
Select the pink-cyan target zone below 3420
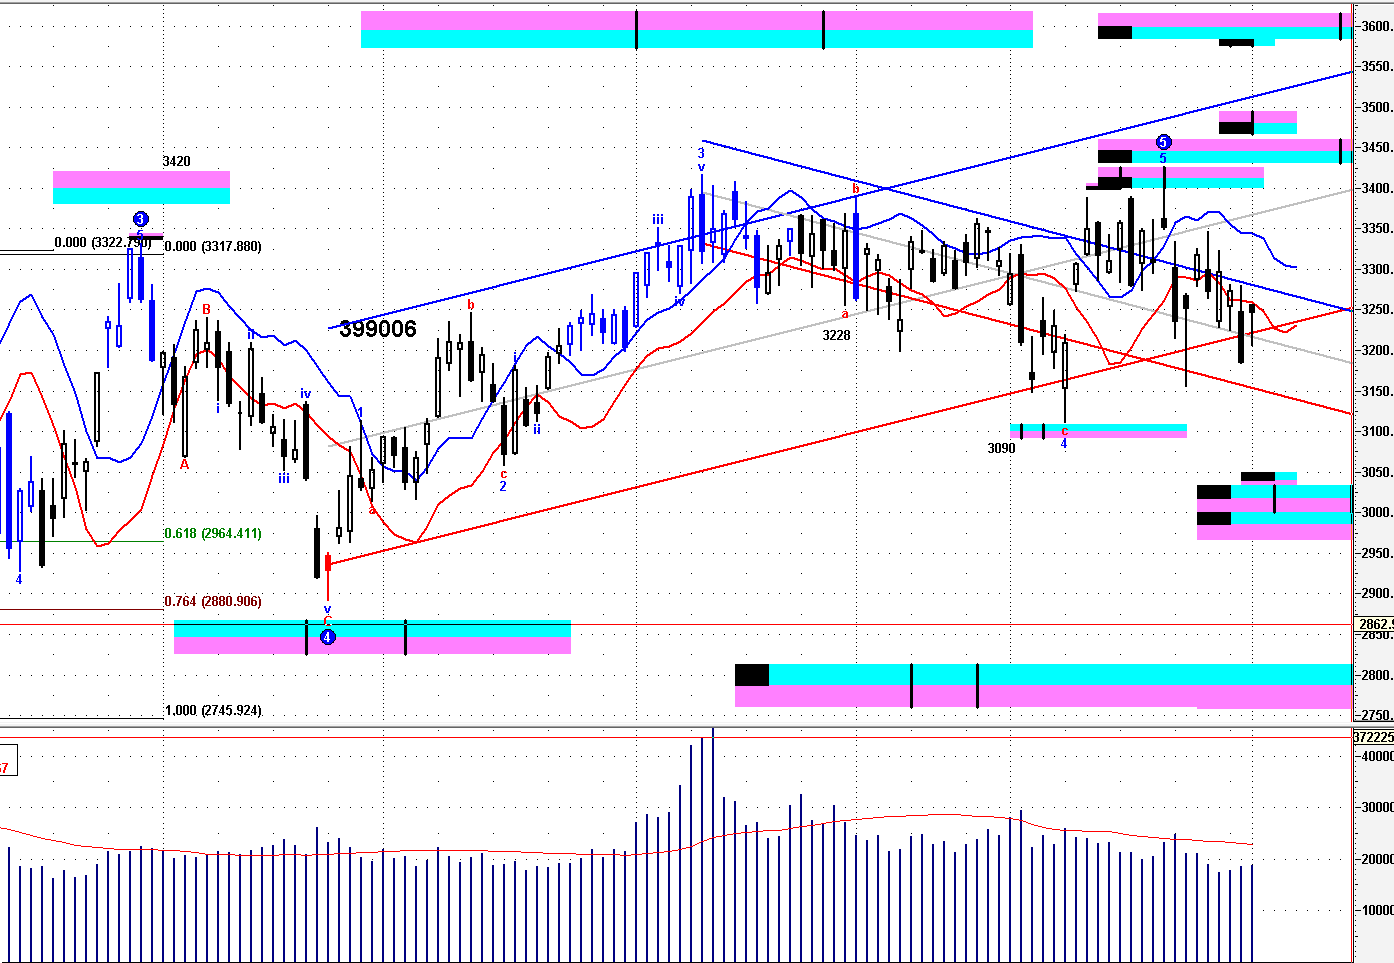pyautogui.click(x=141, y=187)
